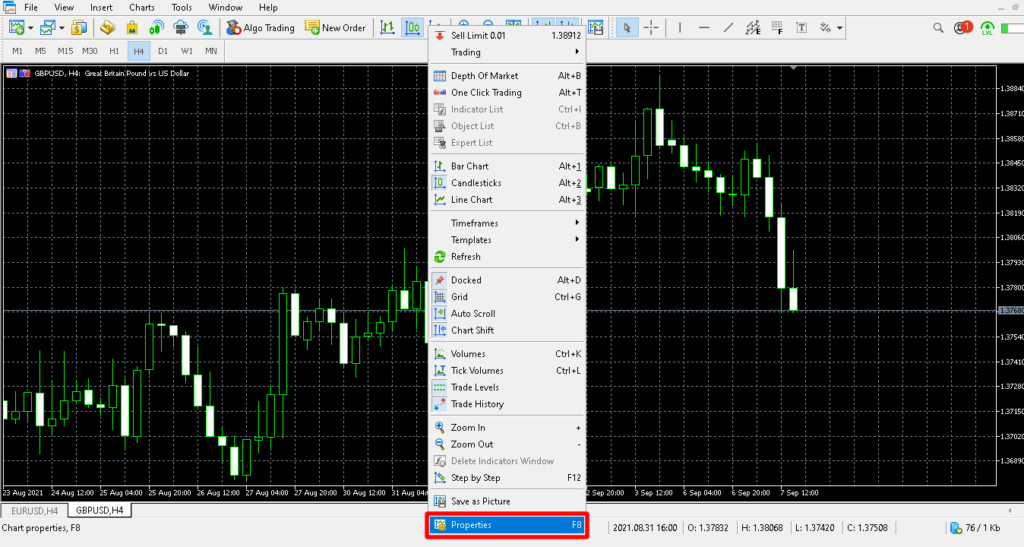
Task: Select the GBPUSD,H4 chart tab
Action: tap(99, 510)
